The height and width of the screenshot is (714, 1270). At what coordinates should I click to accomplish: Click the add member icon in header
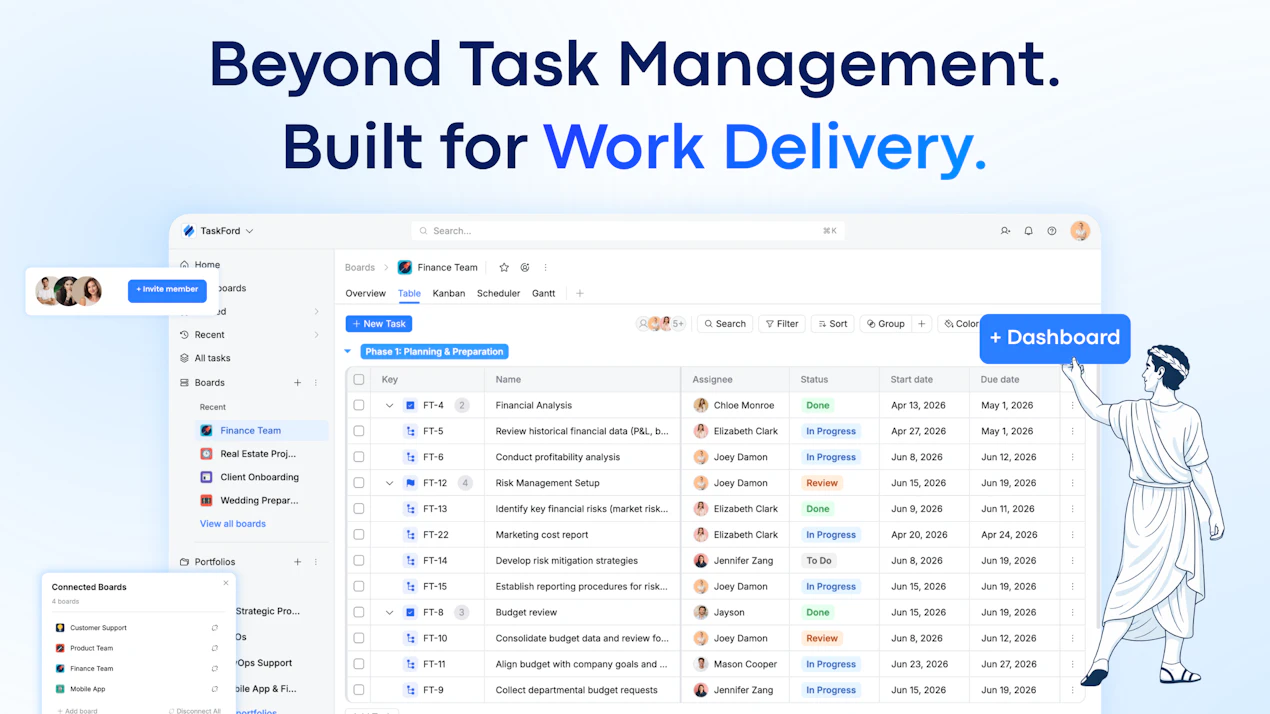[x=1005, y=231]
